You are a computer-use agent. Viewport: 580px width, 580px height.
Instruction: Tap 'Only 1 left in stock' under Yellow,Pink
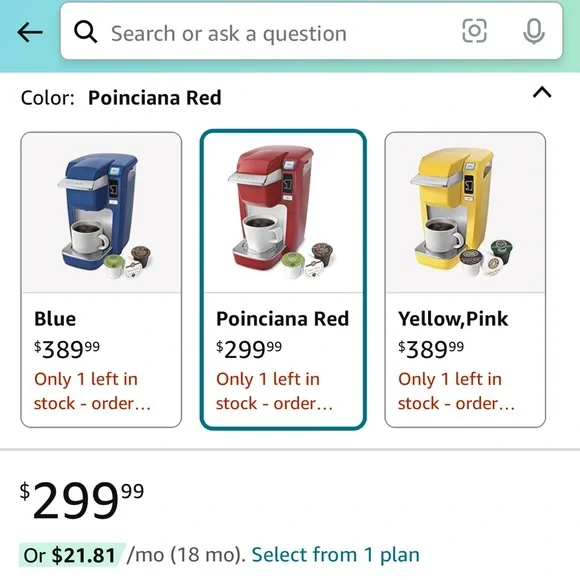point(456,391)
